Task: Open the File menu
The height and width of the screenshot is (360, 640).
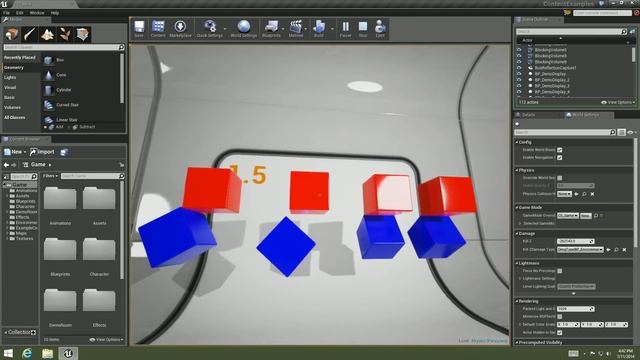Action: coord(7,13)
